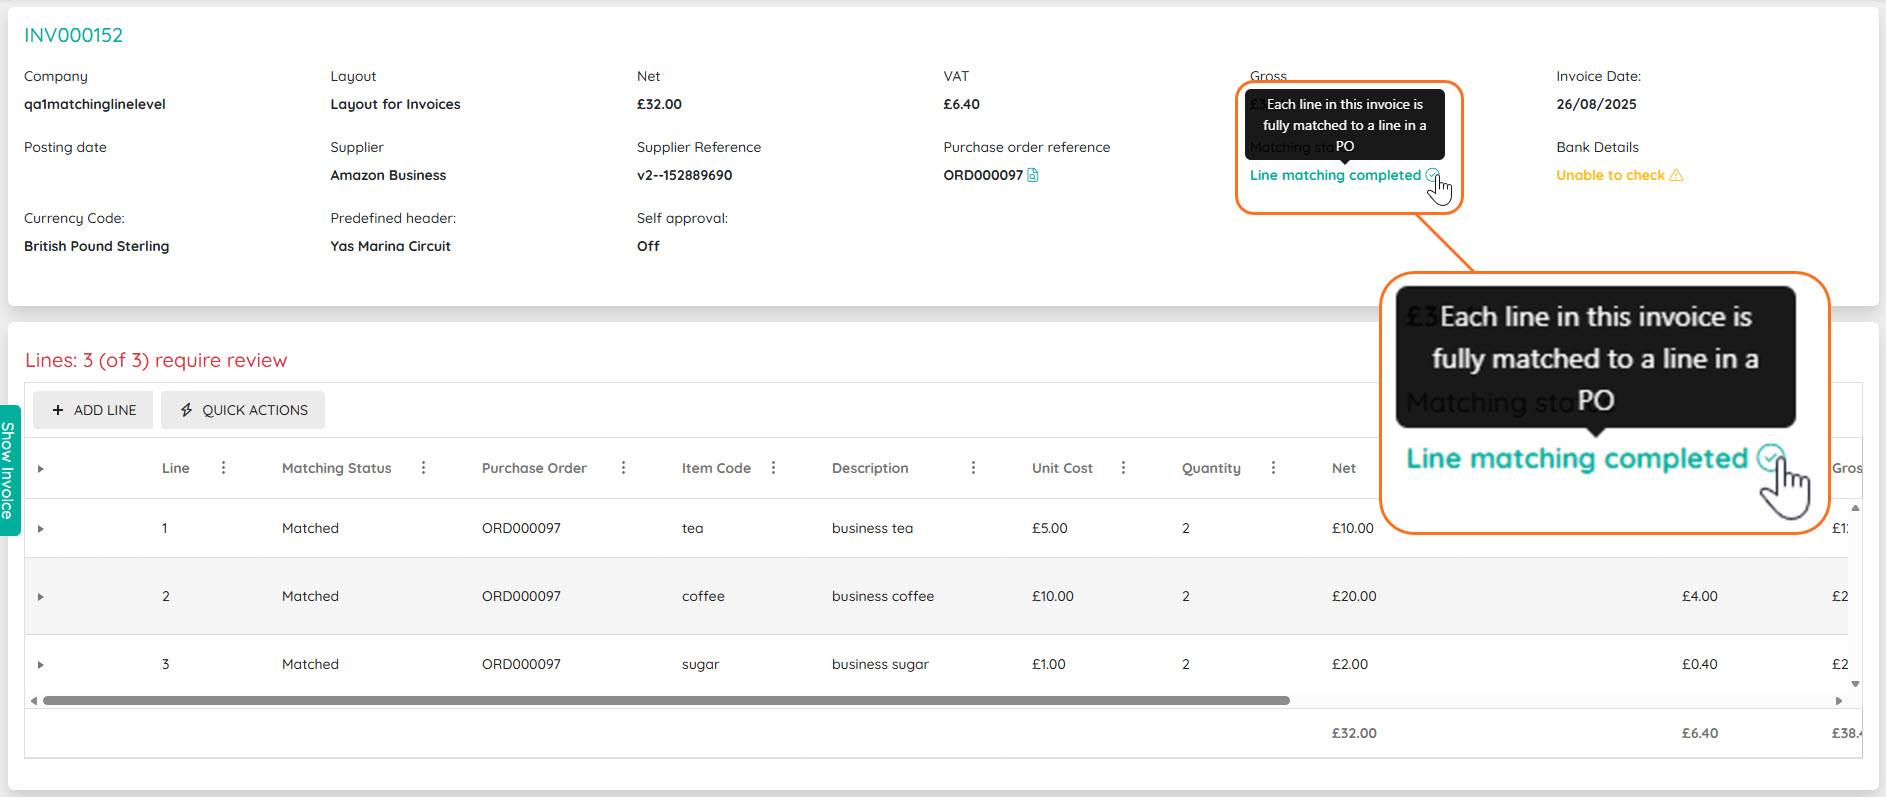Screen dimensions: 1886x797
Task: Sort by Matching Status column header
Action: pyautogui.click(x=336, y=468)
